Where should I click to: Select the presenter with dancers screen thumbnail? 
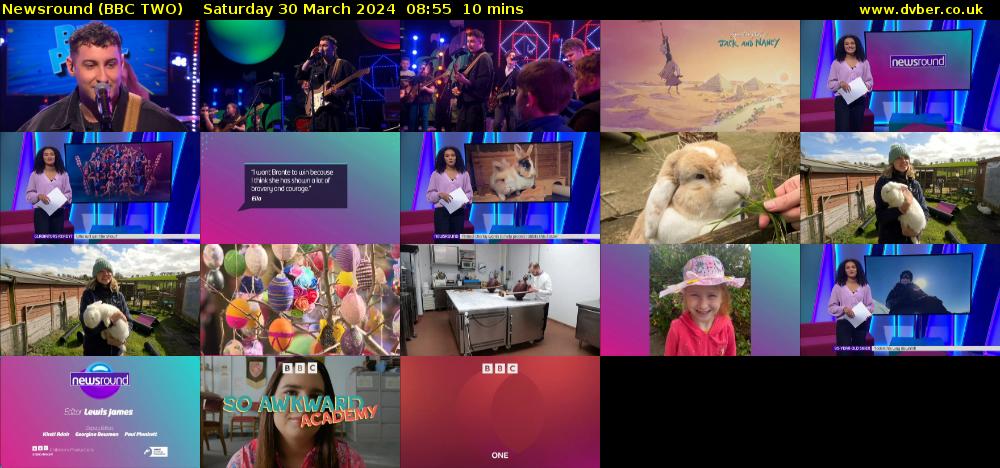99,188
